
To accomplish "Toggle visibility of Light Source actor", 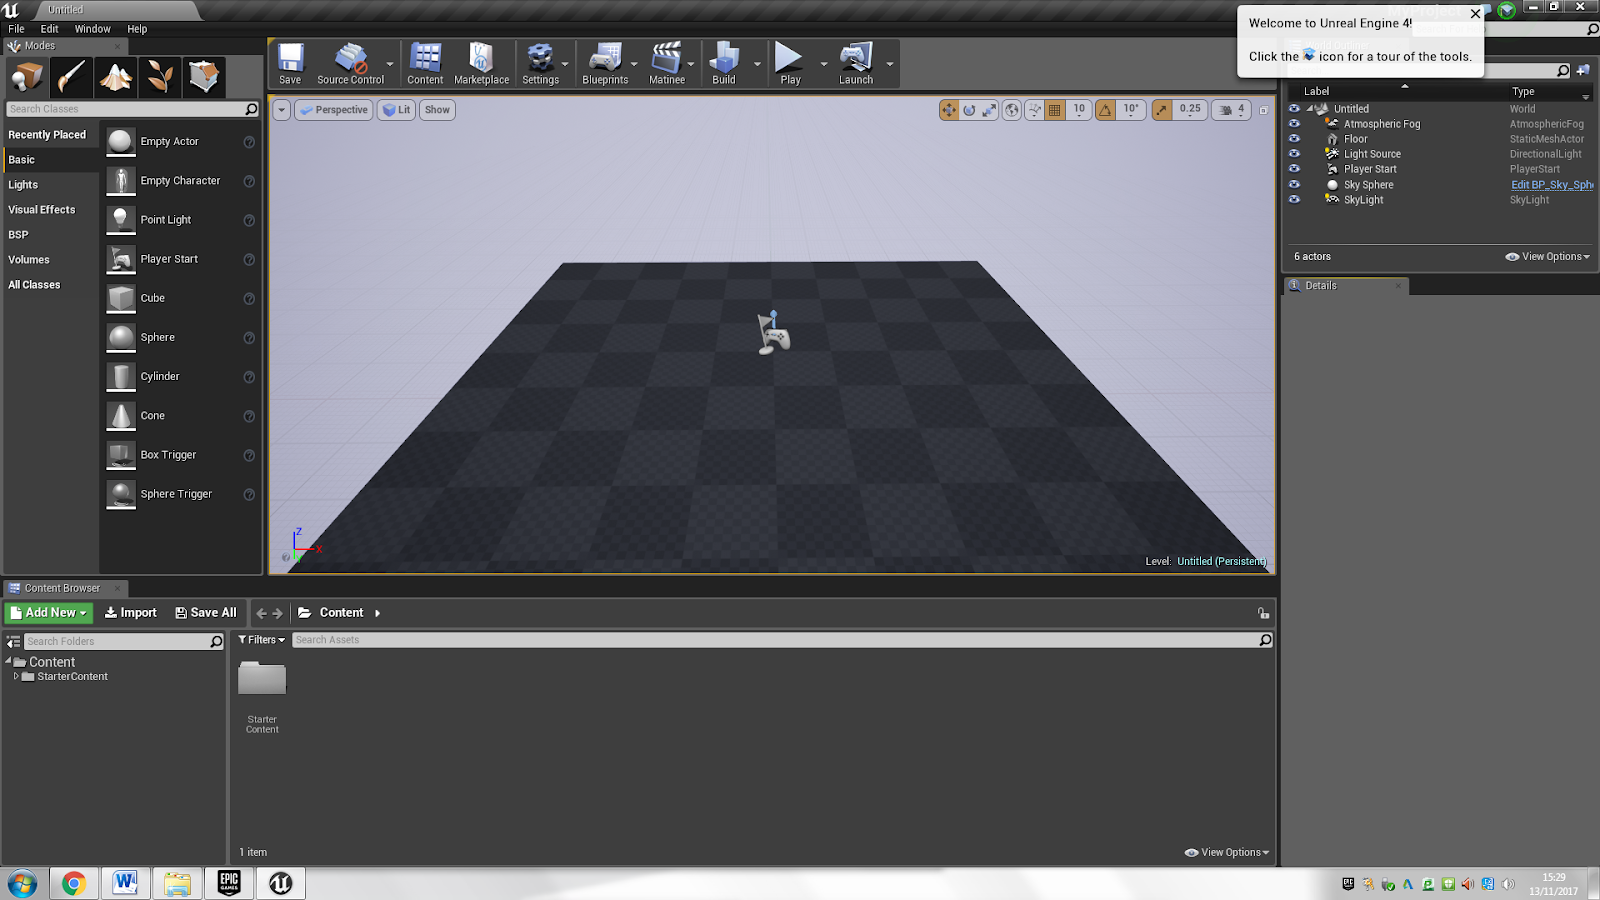I will coord(1294,154).
